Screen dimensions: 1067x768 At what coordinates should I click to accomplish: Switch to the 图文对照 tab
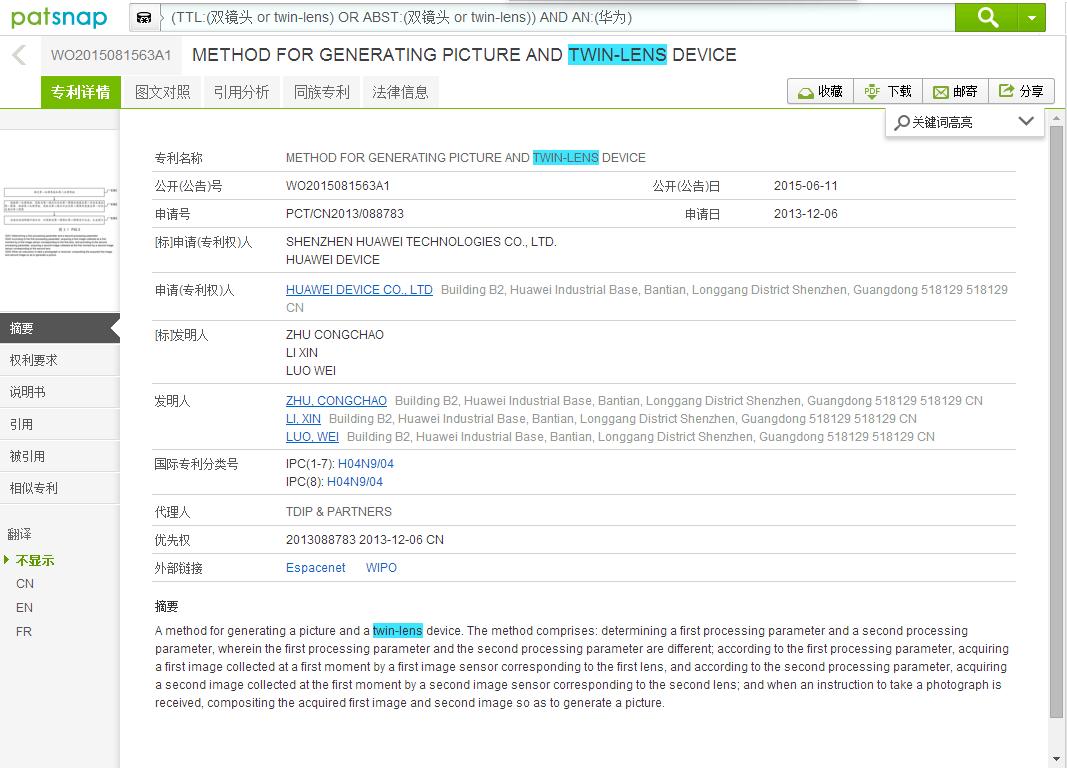pyautogui.click(x=162, y=92)
